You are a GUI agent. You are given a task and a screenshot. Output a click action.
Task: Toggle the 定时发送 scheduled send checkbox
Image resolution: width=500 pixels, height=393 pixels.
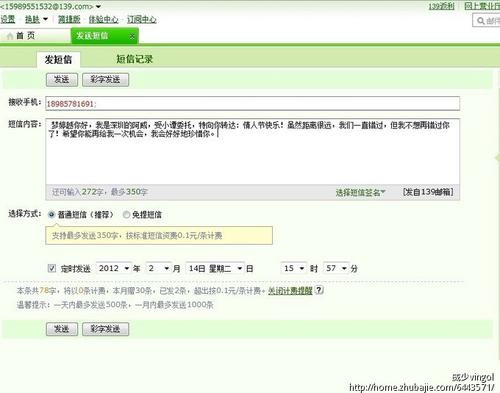click(52, 268)
